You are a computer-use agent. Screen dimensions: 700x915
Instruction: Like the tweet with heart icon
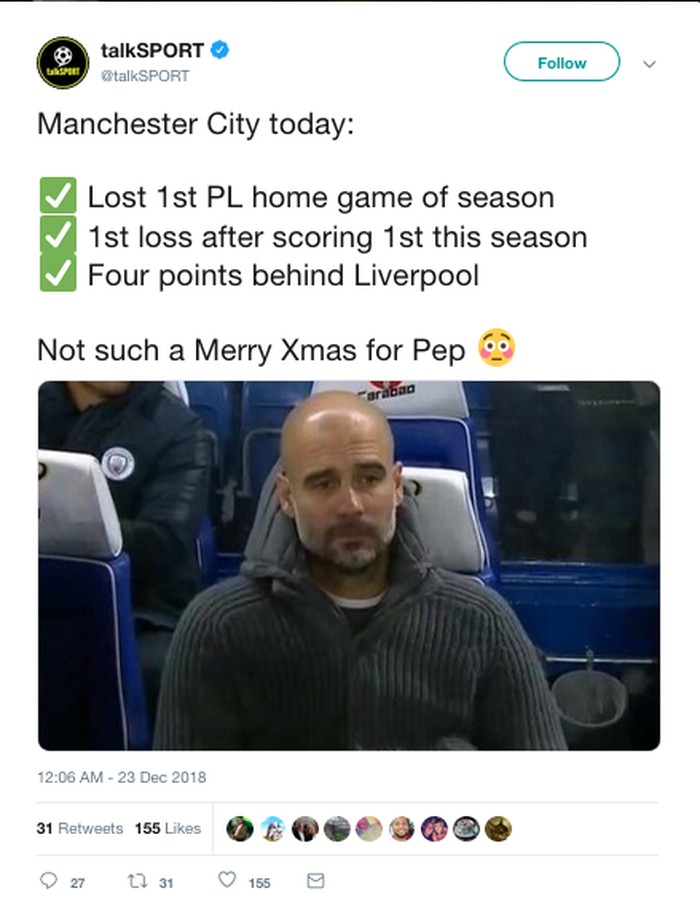pos(227,881)
